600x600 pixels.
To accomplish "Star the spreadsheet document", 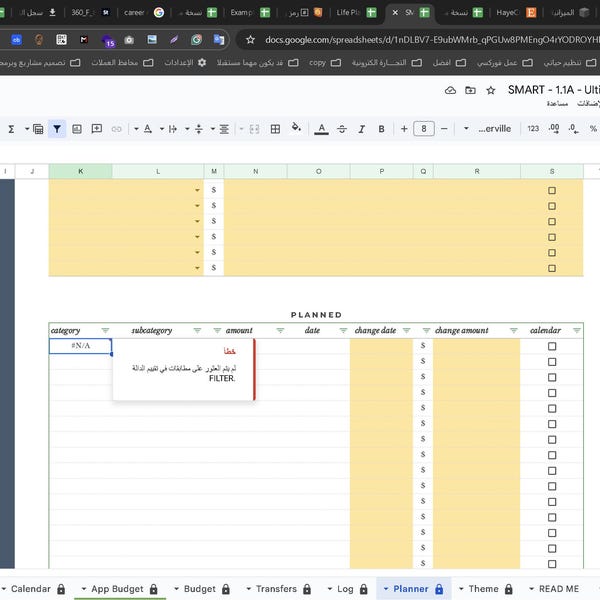I will pos(491,90).
